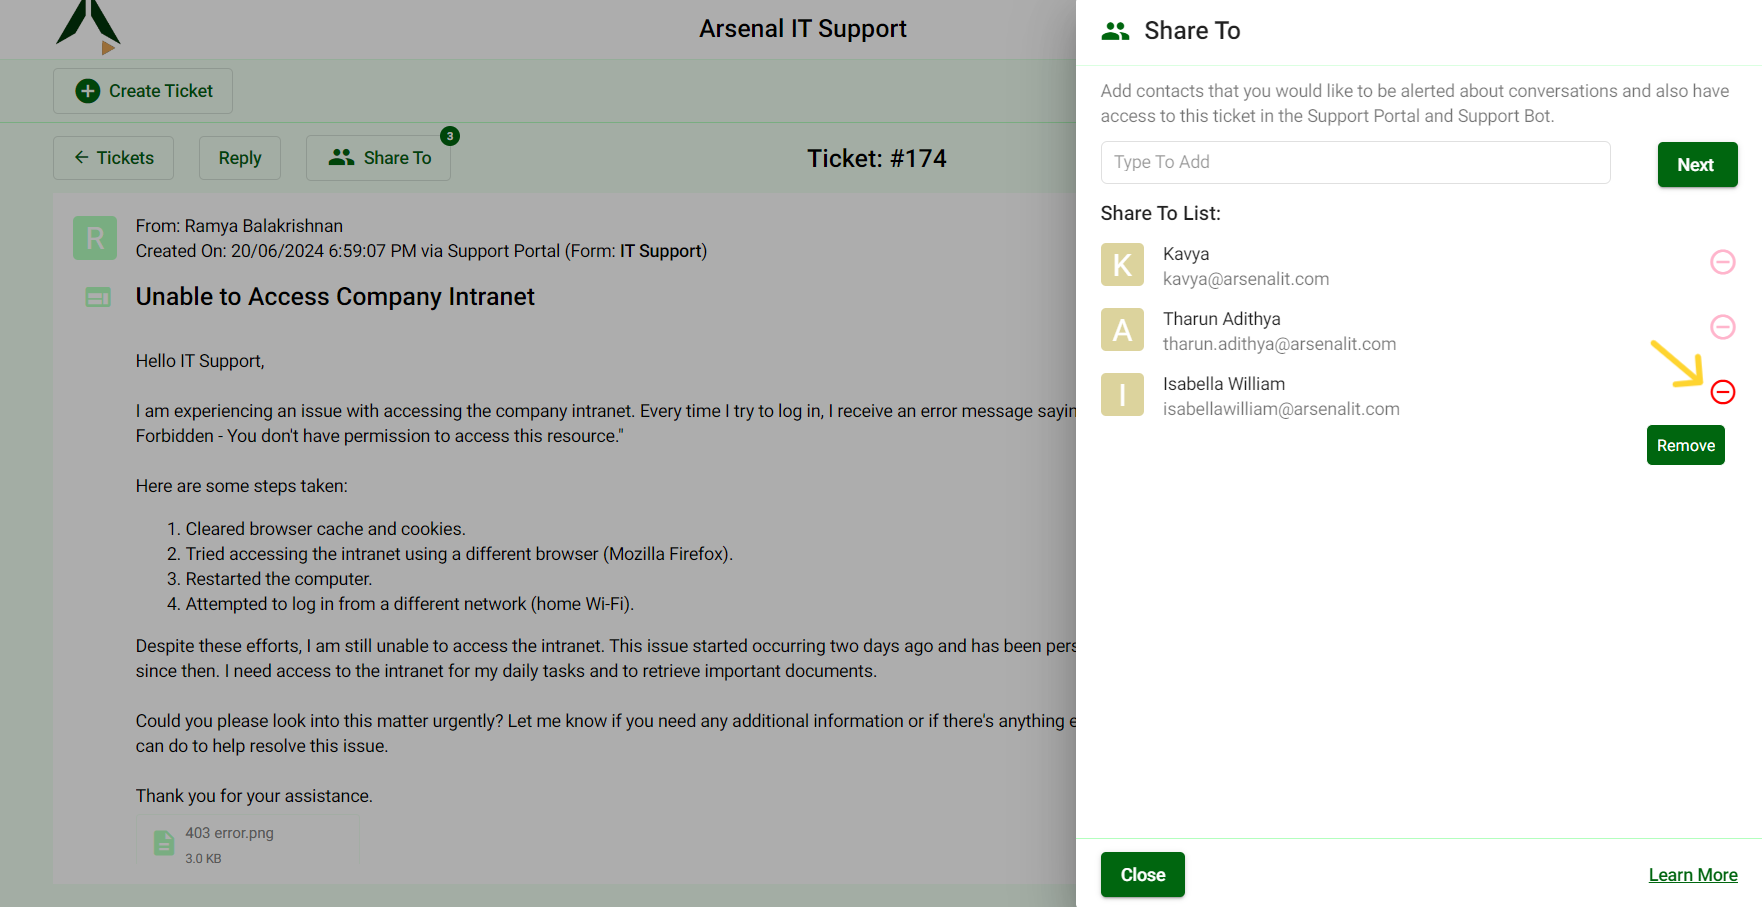Image resolution: width=1762 pixels, height=907 pixels.
Task: Click the red remove icon for Isabella William
Action: (x=1722, y=392)
